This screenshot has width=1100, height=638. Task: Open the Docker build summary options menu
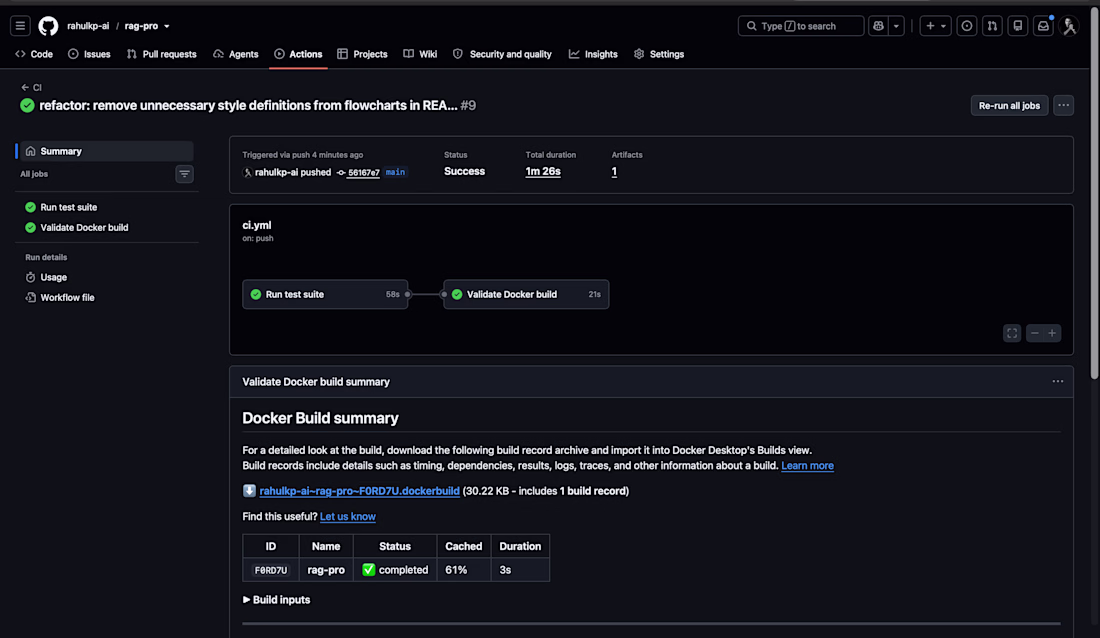(x=1058, y=381)
